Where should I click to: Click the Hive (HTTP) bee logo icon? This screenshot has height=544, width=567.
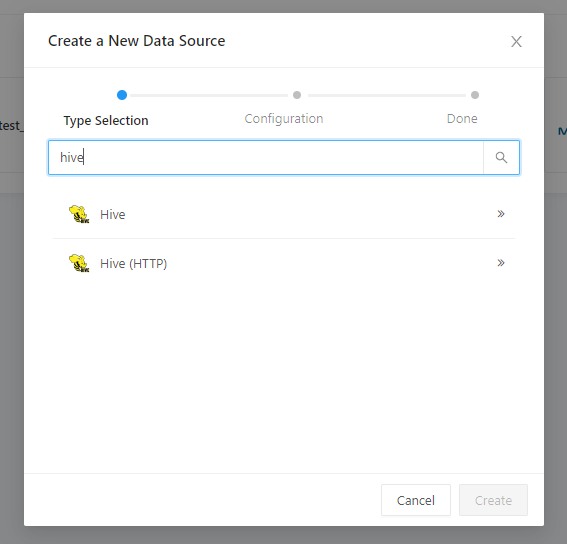79,263
